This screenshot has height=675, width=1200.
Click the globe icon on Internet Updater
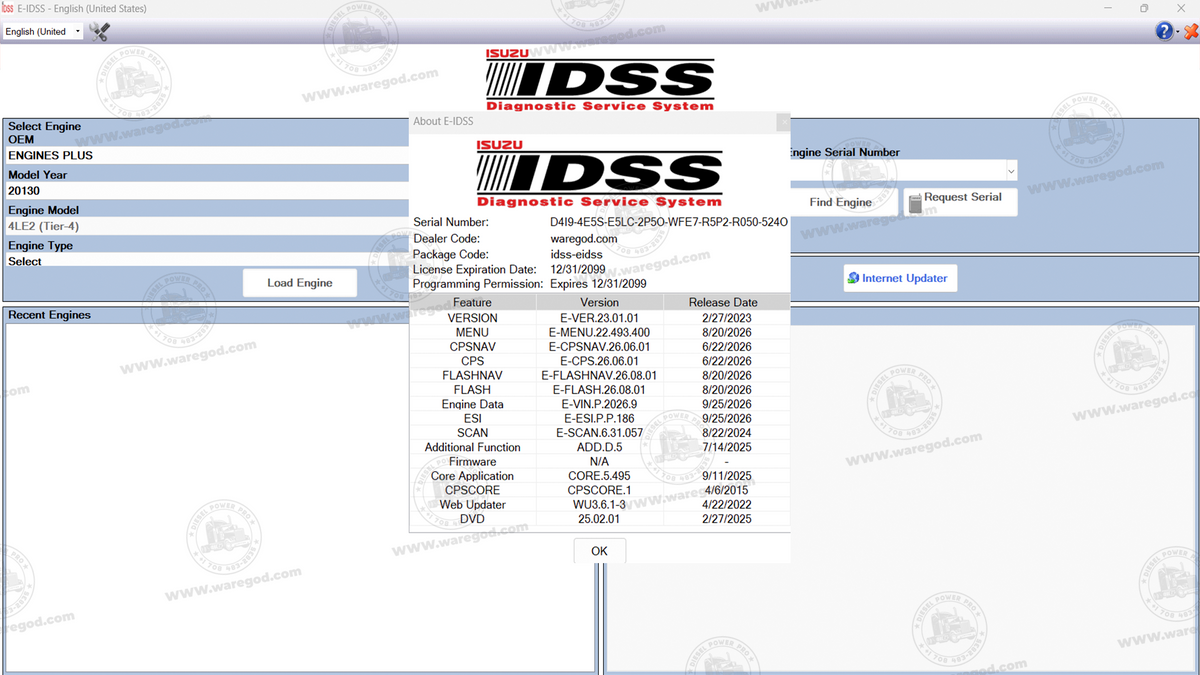852,278
